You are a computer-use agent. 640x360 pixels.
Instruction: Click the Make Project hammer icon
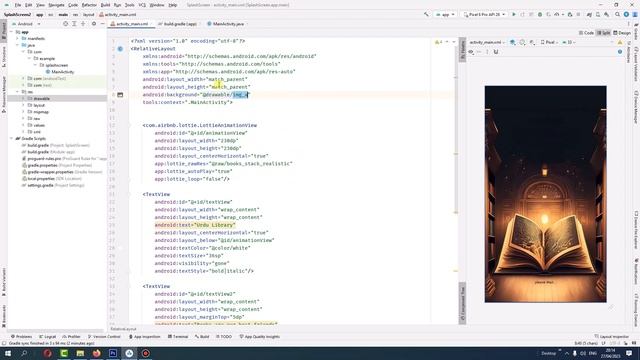click(427, 14)
